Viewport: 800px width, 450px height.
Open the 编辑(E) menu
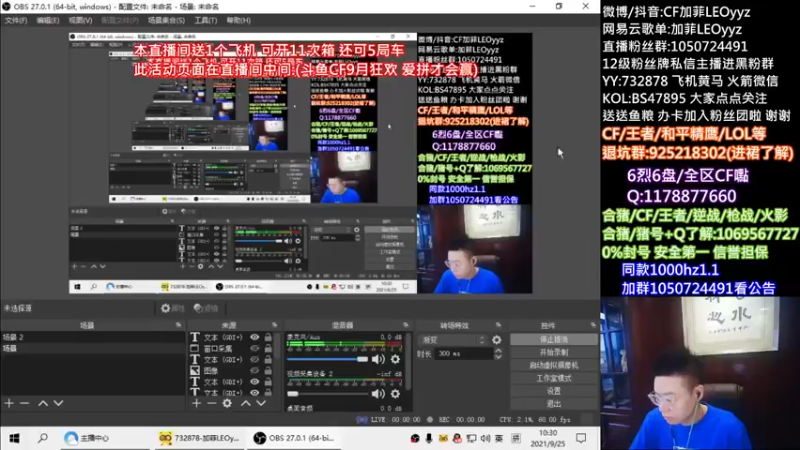(47, 20)
